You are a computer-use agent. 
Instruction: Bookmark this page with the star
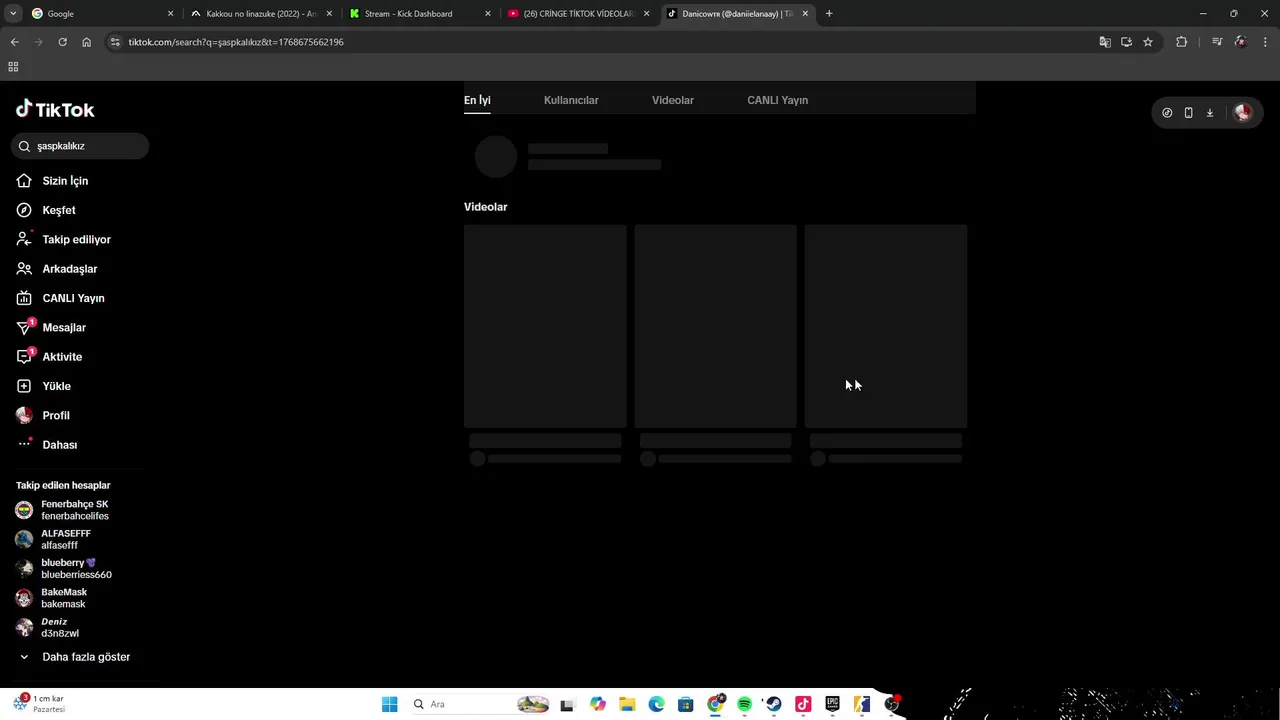[x=1148, y=42]
